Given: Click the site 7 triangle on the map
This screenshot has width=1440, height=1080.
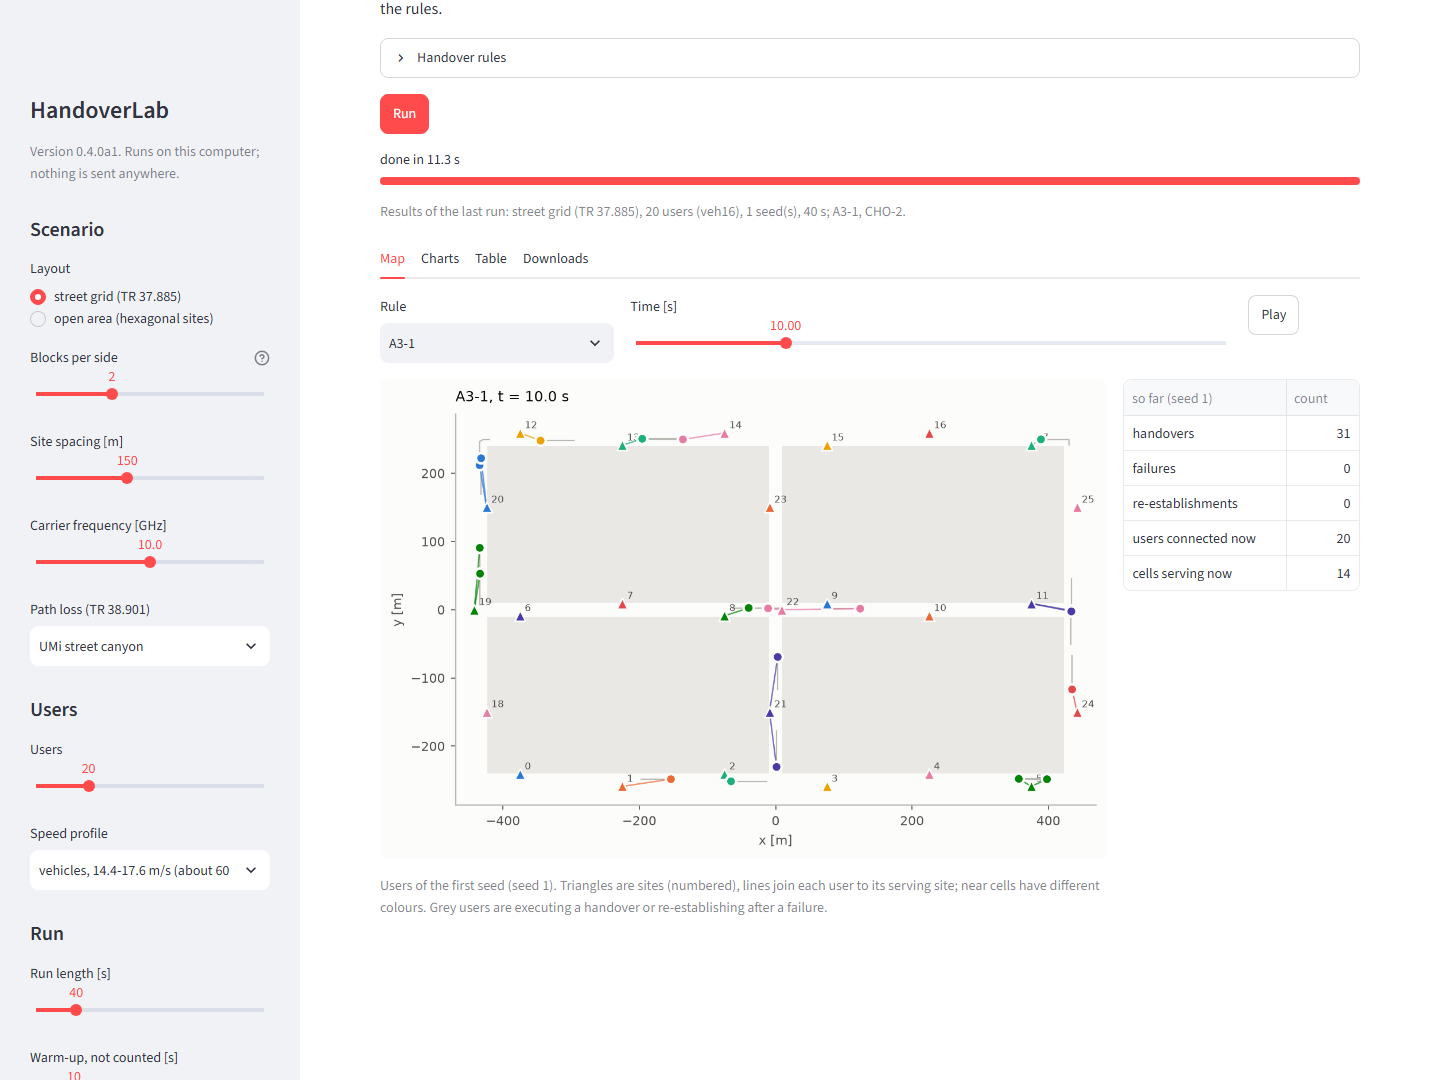Looking at the screenshot, I should click(x=622, y=604).
